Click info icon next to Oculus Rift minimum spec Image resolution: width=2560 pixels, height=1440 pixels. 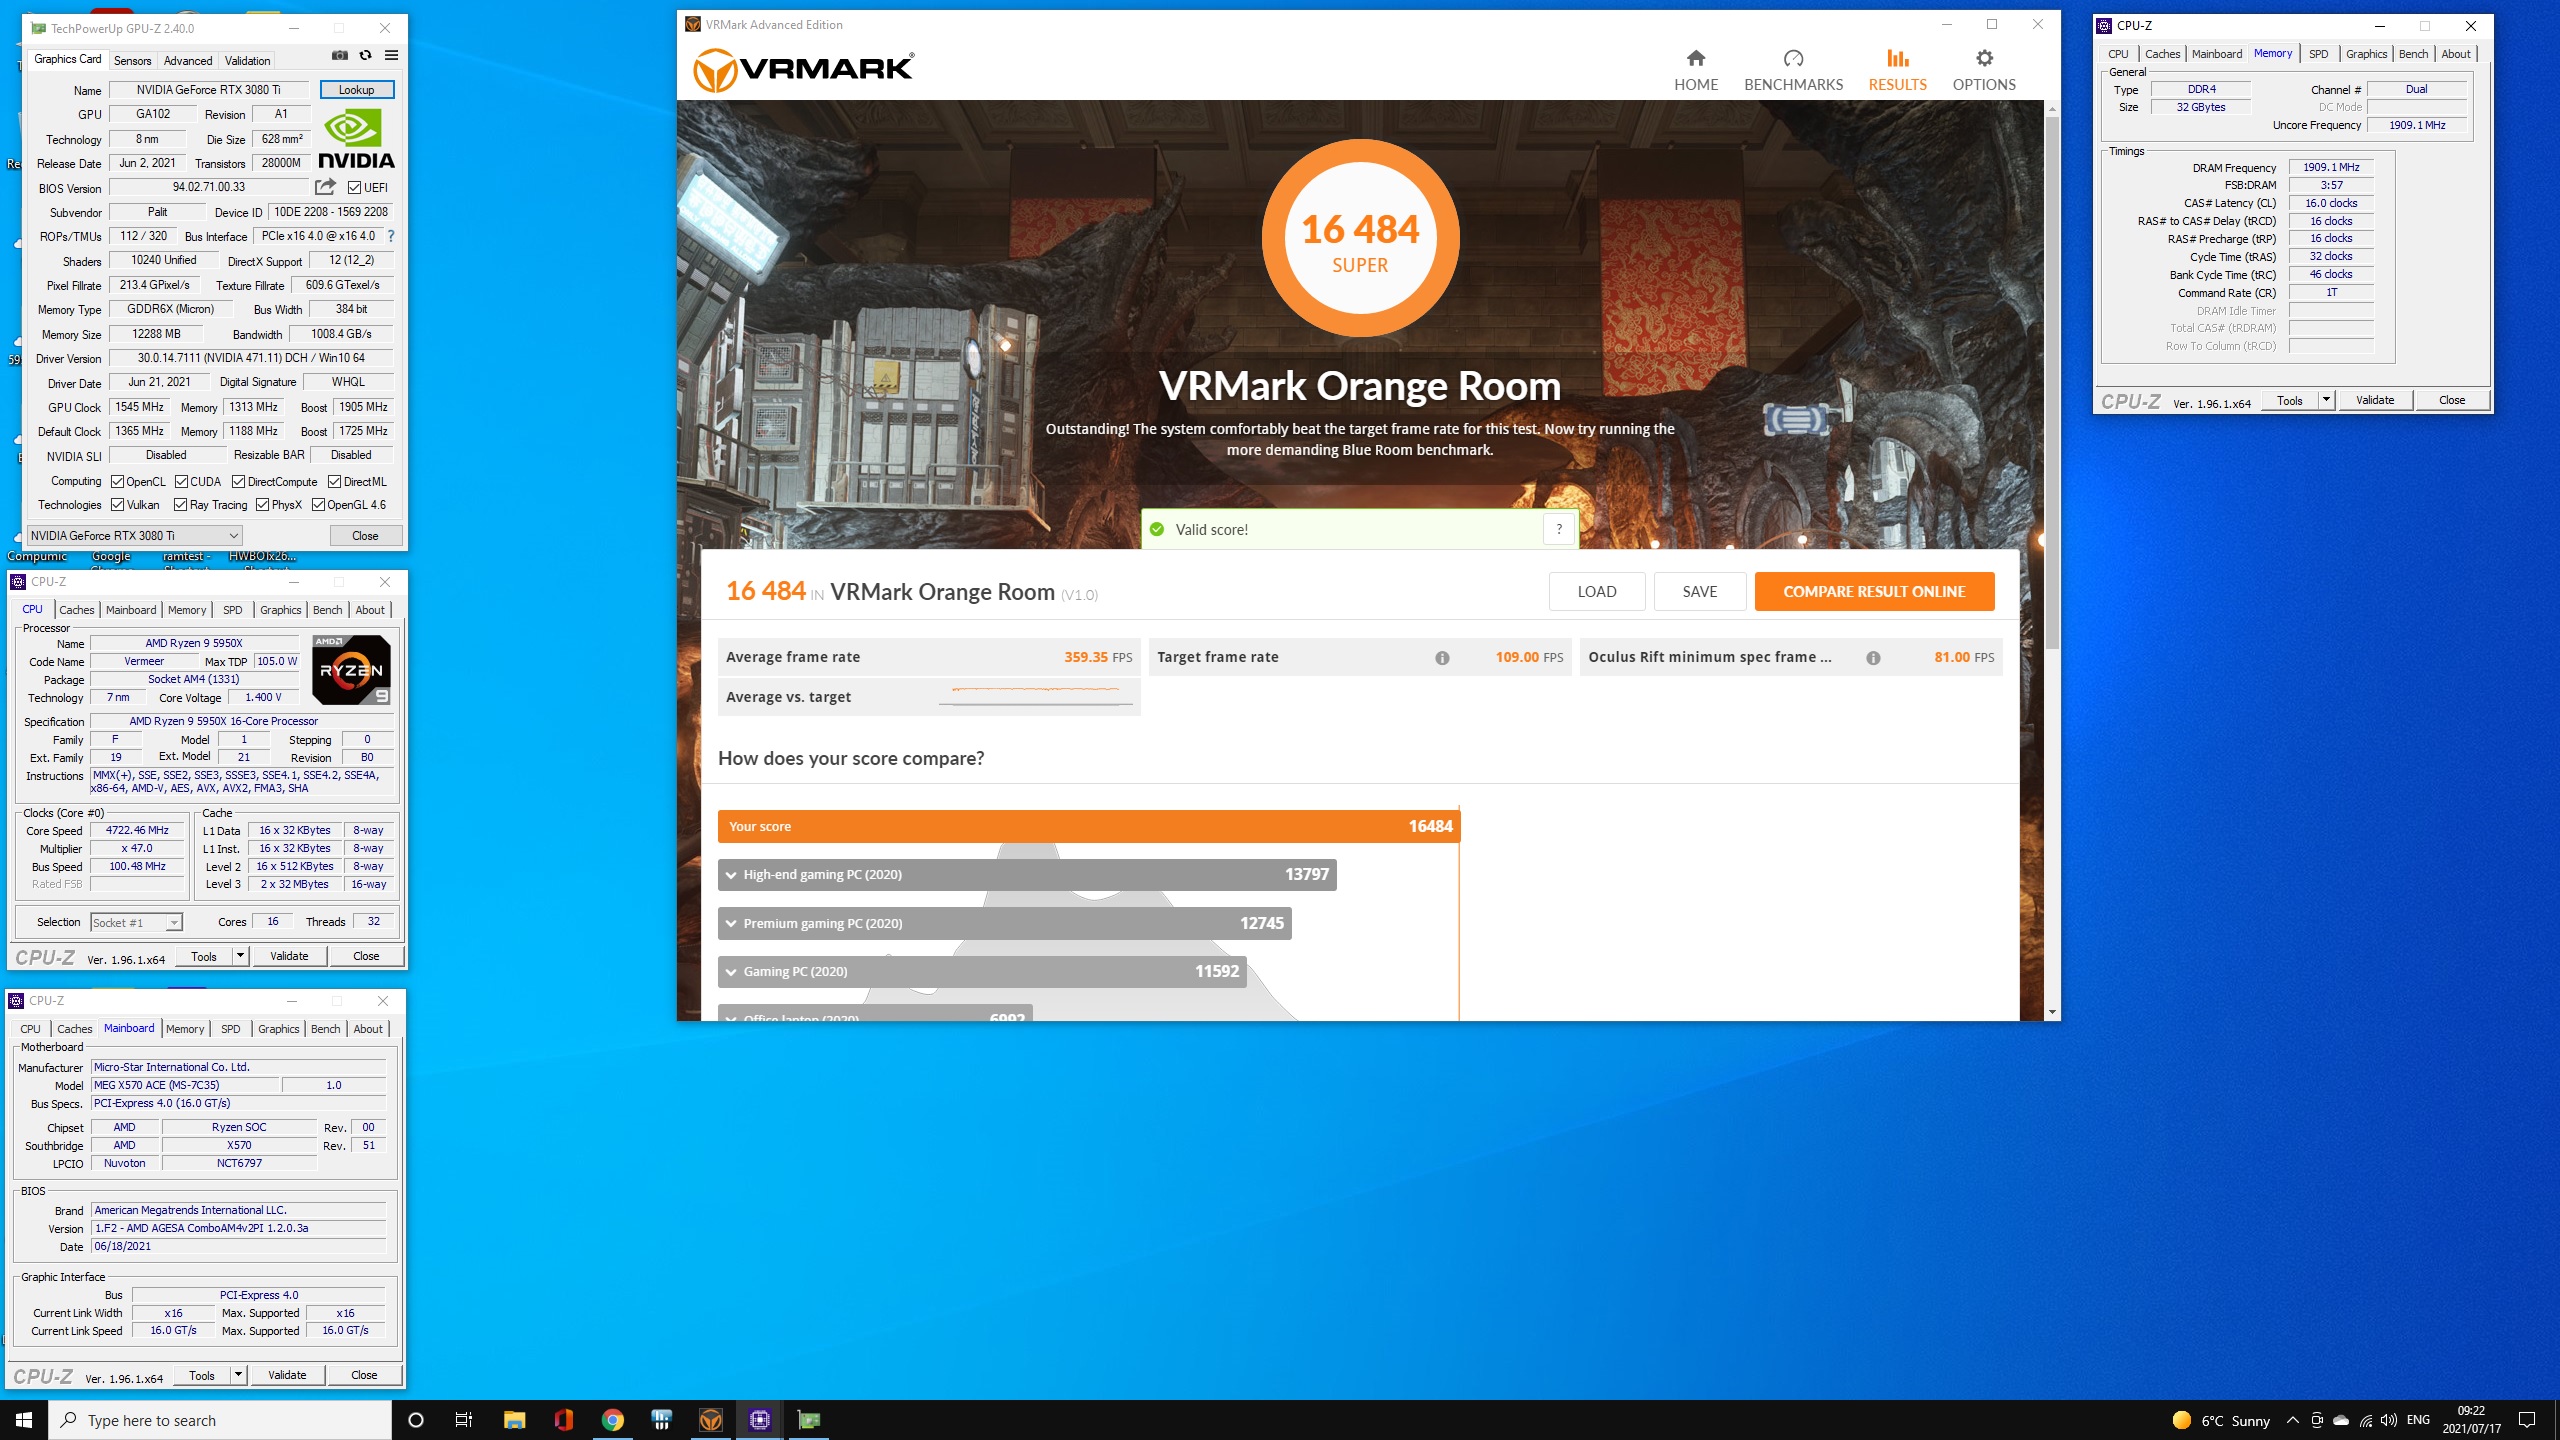click(1873, 658)
